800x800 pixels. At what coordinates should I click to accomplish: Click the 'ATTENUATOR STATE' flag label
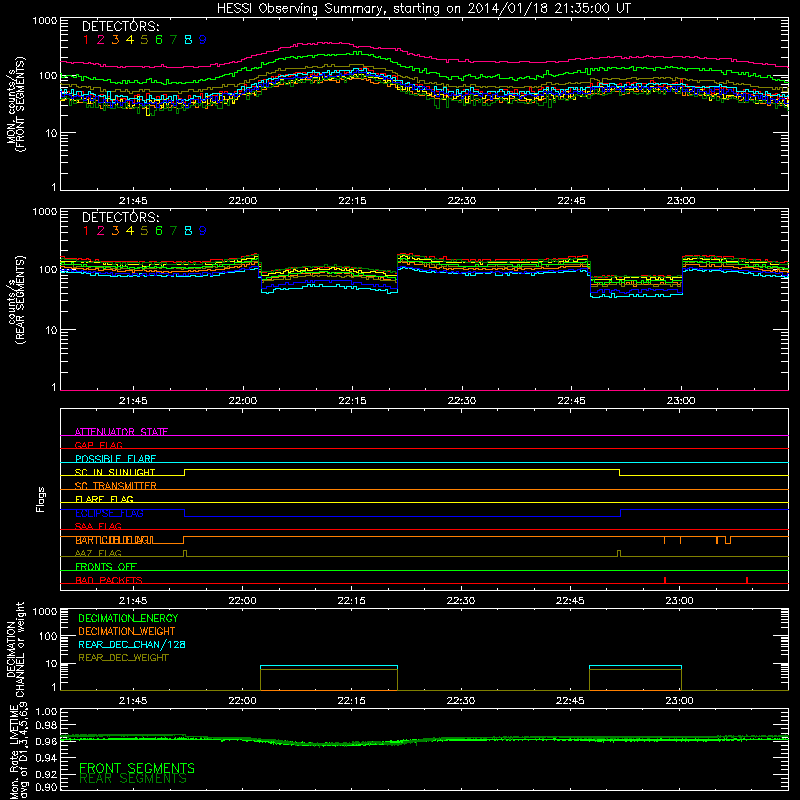[x=121, y=432]
